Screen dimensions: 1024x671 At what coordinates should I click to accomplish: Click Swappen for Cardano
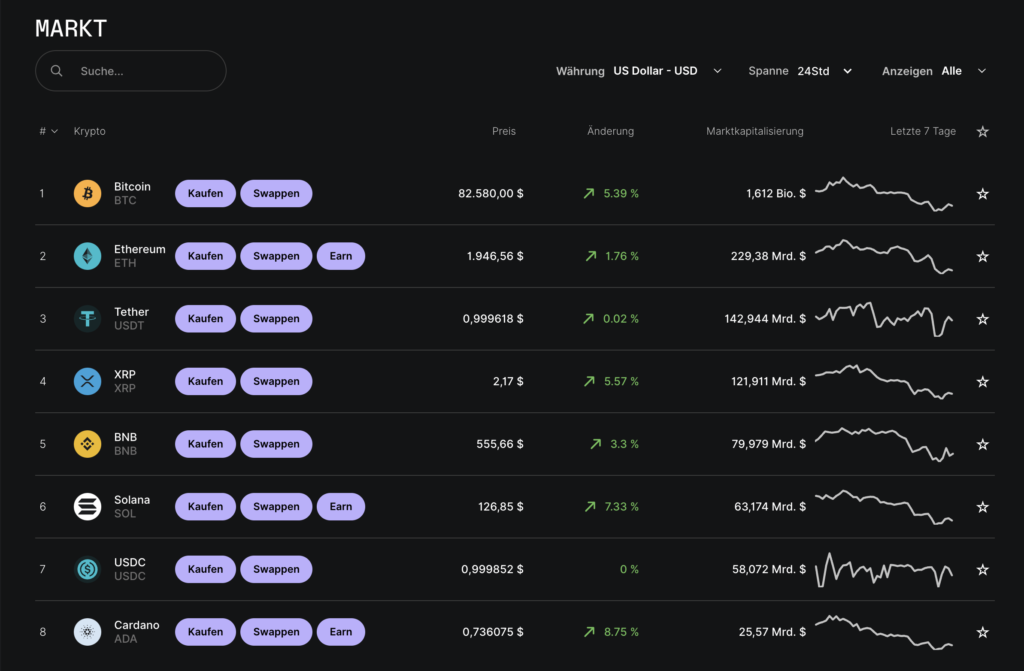[276, 632]
